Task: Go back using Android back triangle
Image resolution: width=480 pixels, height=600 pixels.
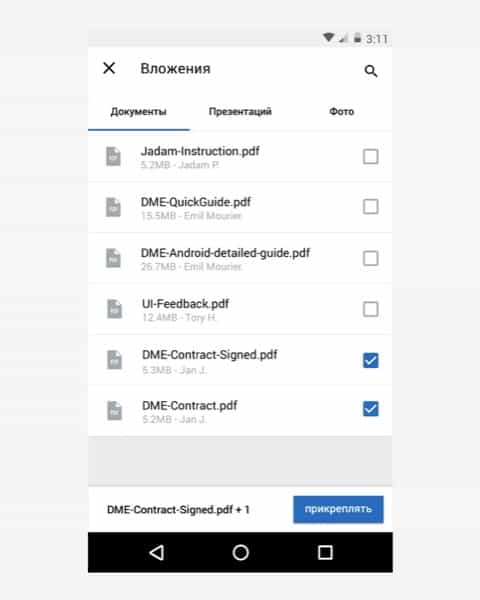Action: point(157,553)
